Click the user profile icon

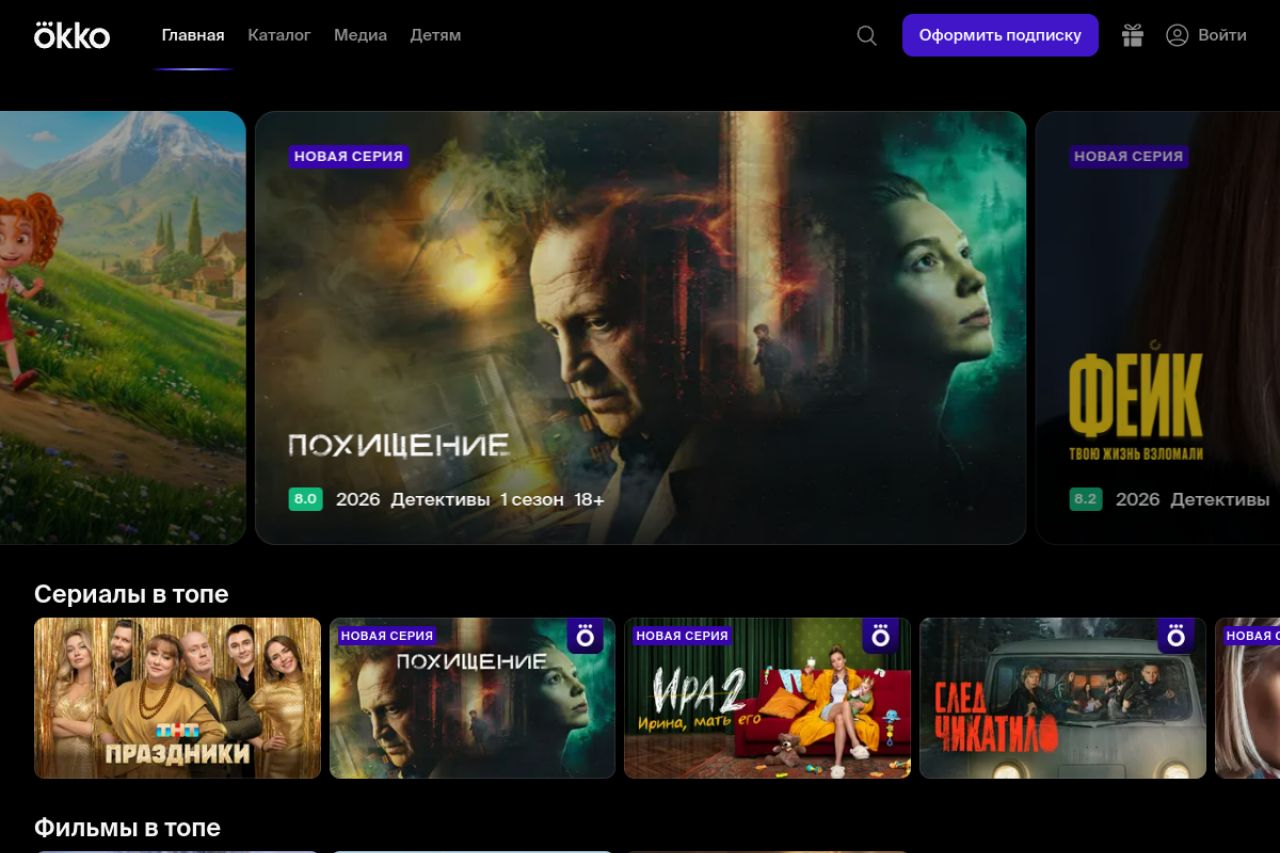[1177, 35]
